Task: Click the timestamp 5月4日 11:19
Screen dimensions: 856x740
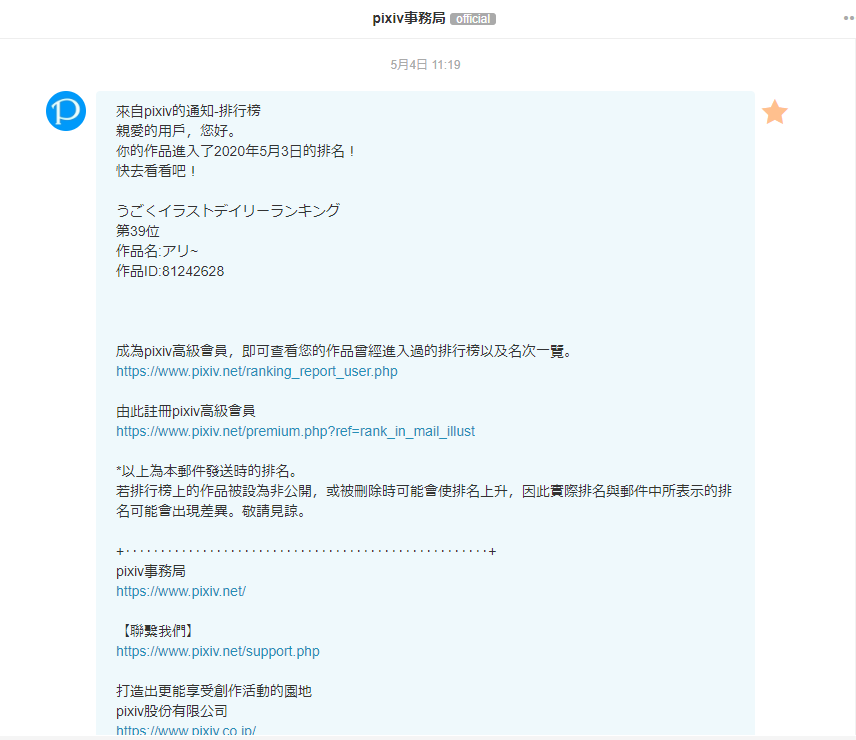Action: point(425,64)
